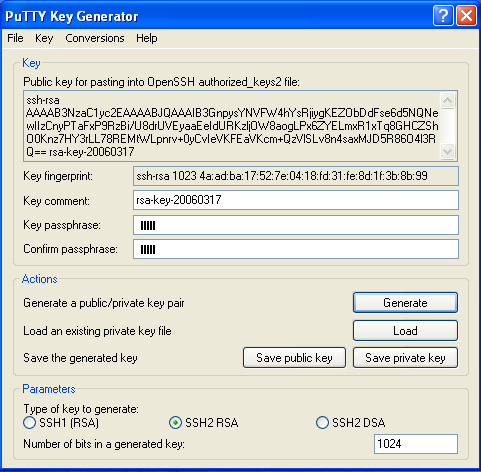Close the PuTTY Key Generator window
481x472 pixels.
[466, 16]
